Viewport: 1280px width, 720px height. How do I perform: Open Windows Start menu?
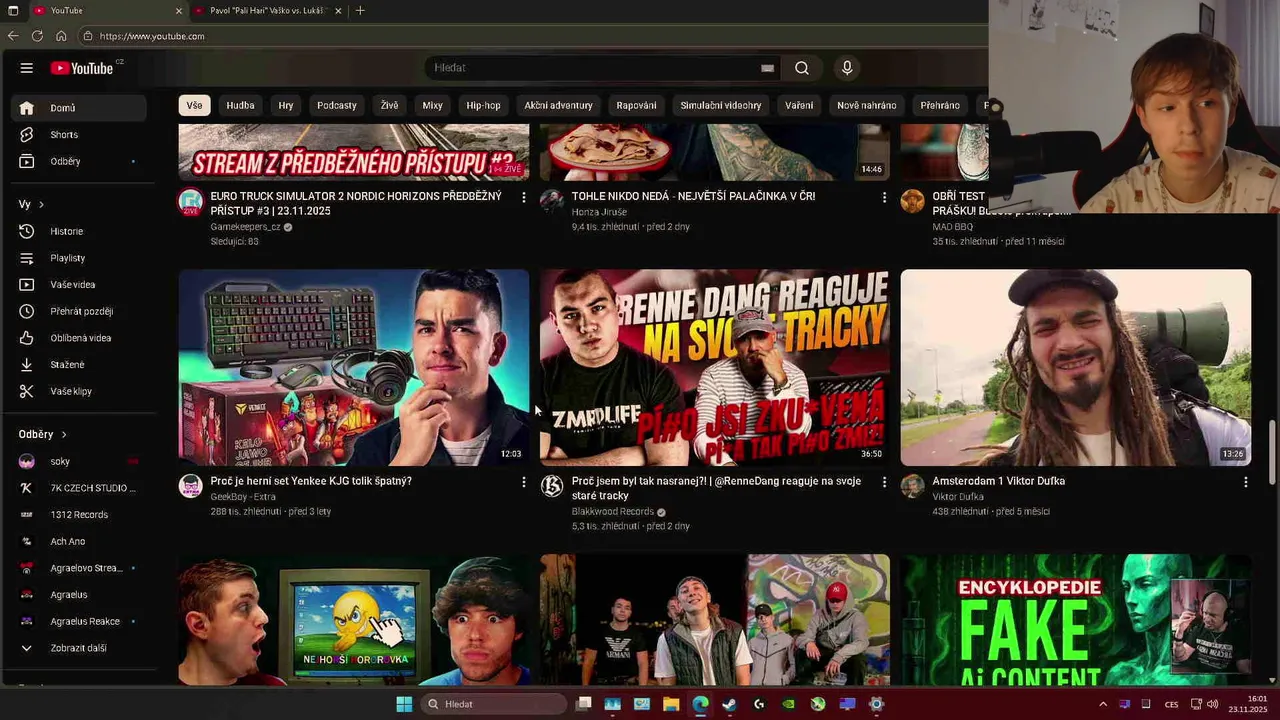coord(404,704)
